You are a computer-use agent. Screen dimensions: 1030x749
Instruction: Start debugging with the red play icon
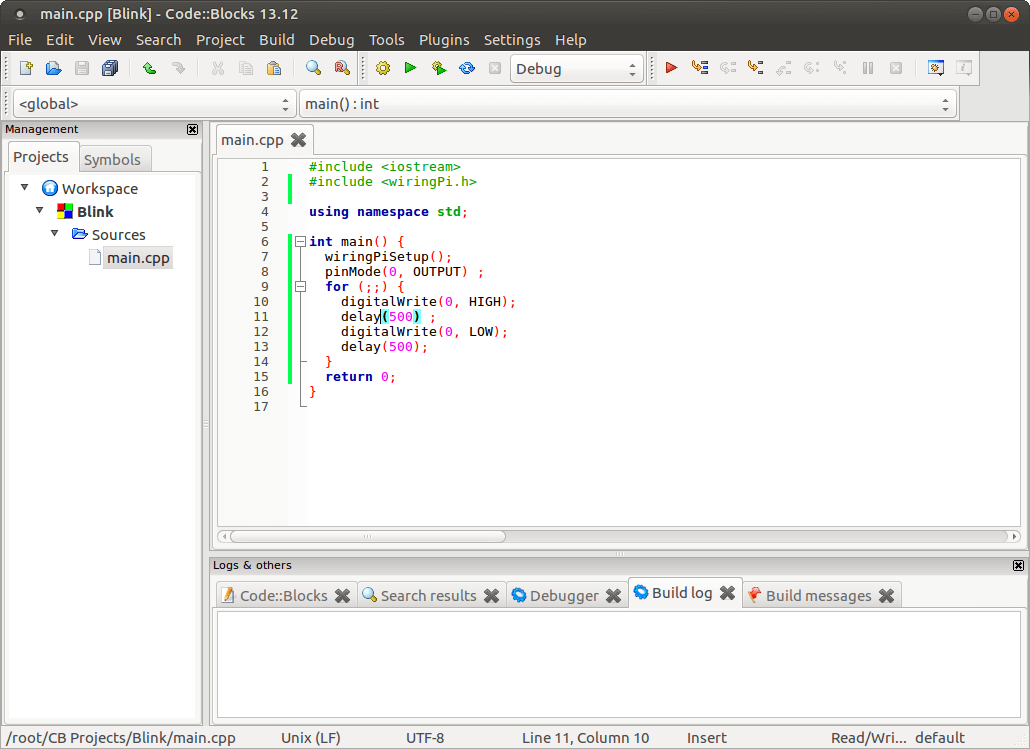pos(671,68)
